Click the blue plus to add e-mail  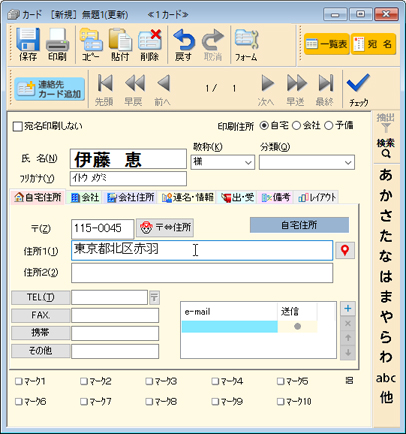[x=348, y=308]
